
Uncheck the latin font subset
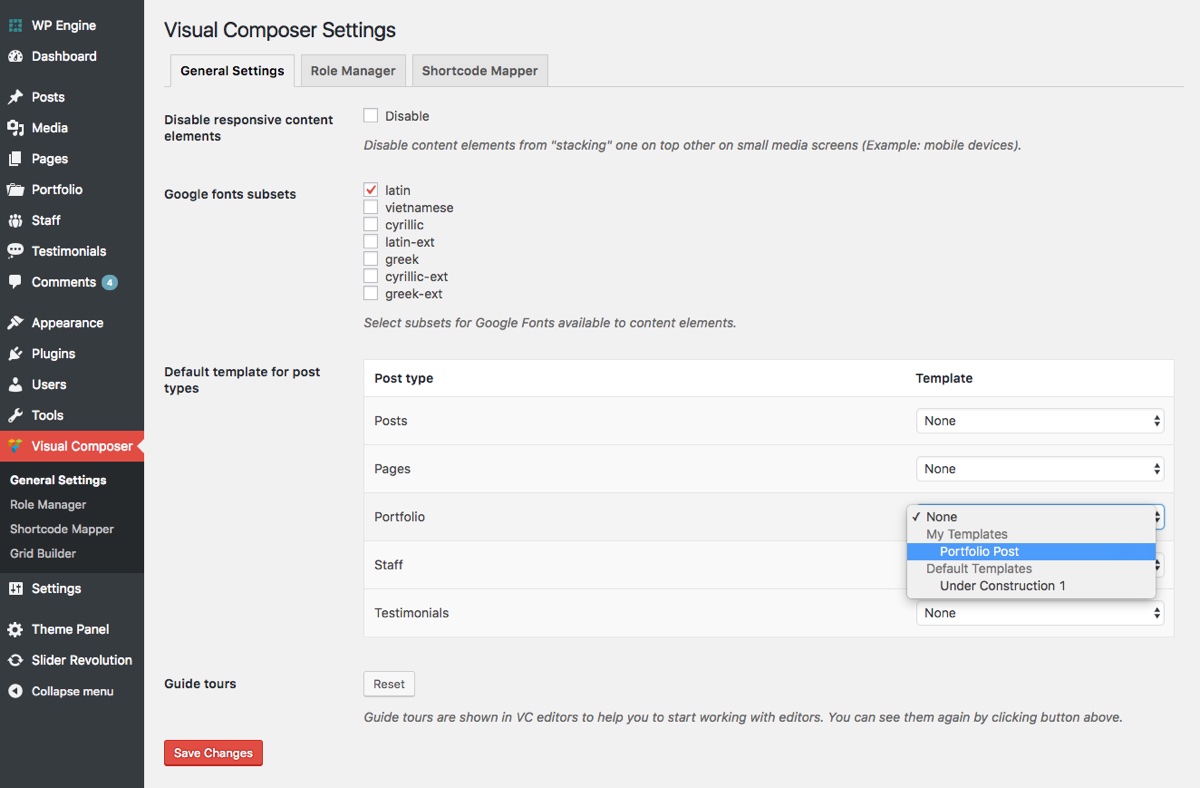point(371,190)
